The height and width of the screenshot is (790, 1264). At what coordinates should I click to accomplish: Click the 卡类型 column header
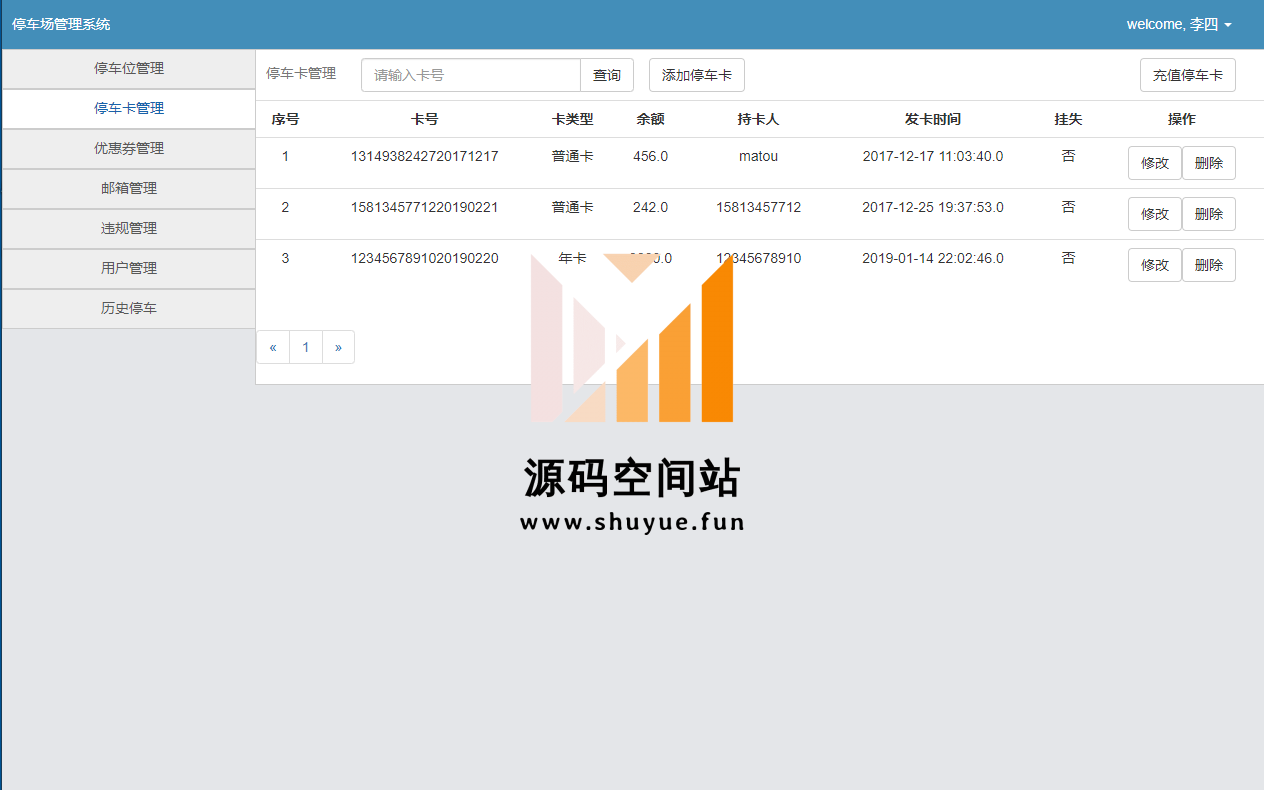[573, 119]
